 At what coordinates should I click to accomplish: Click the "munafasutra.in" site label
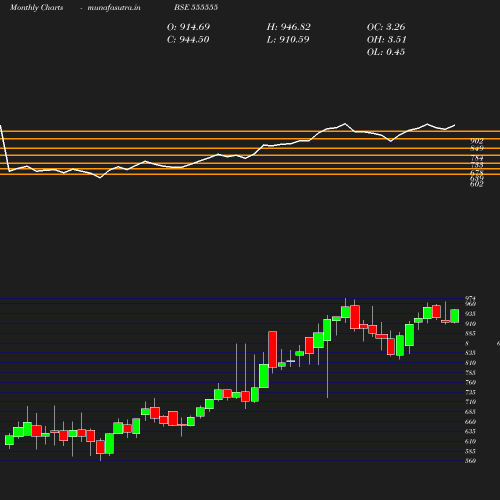[114, 7]
